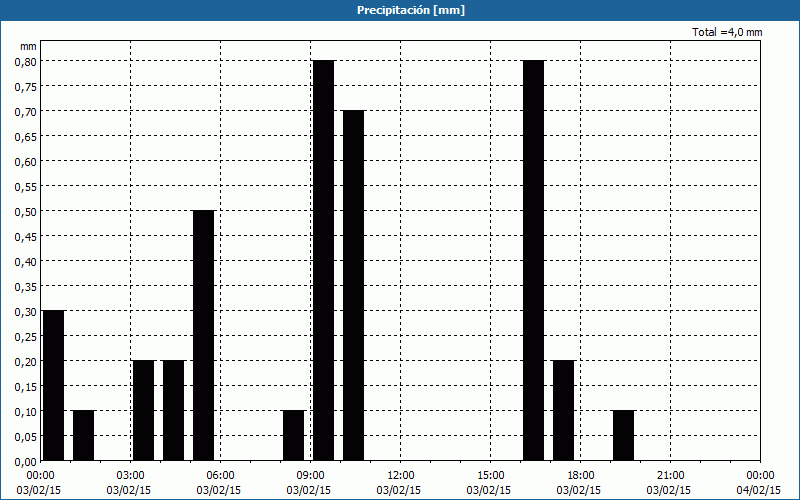Click the 00:00 03/02/15 x-axis label
800x500 pixels.
(39, 483)
